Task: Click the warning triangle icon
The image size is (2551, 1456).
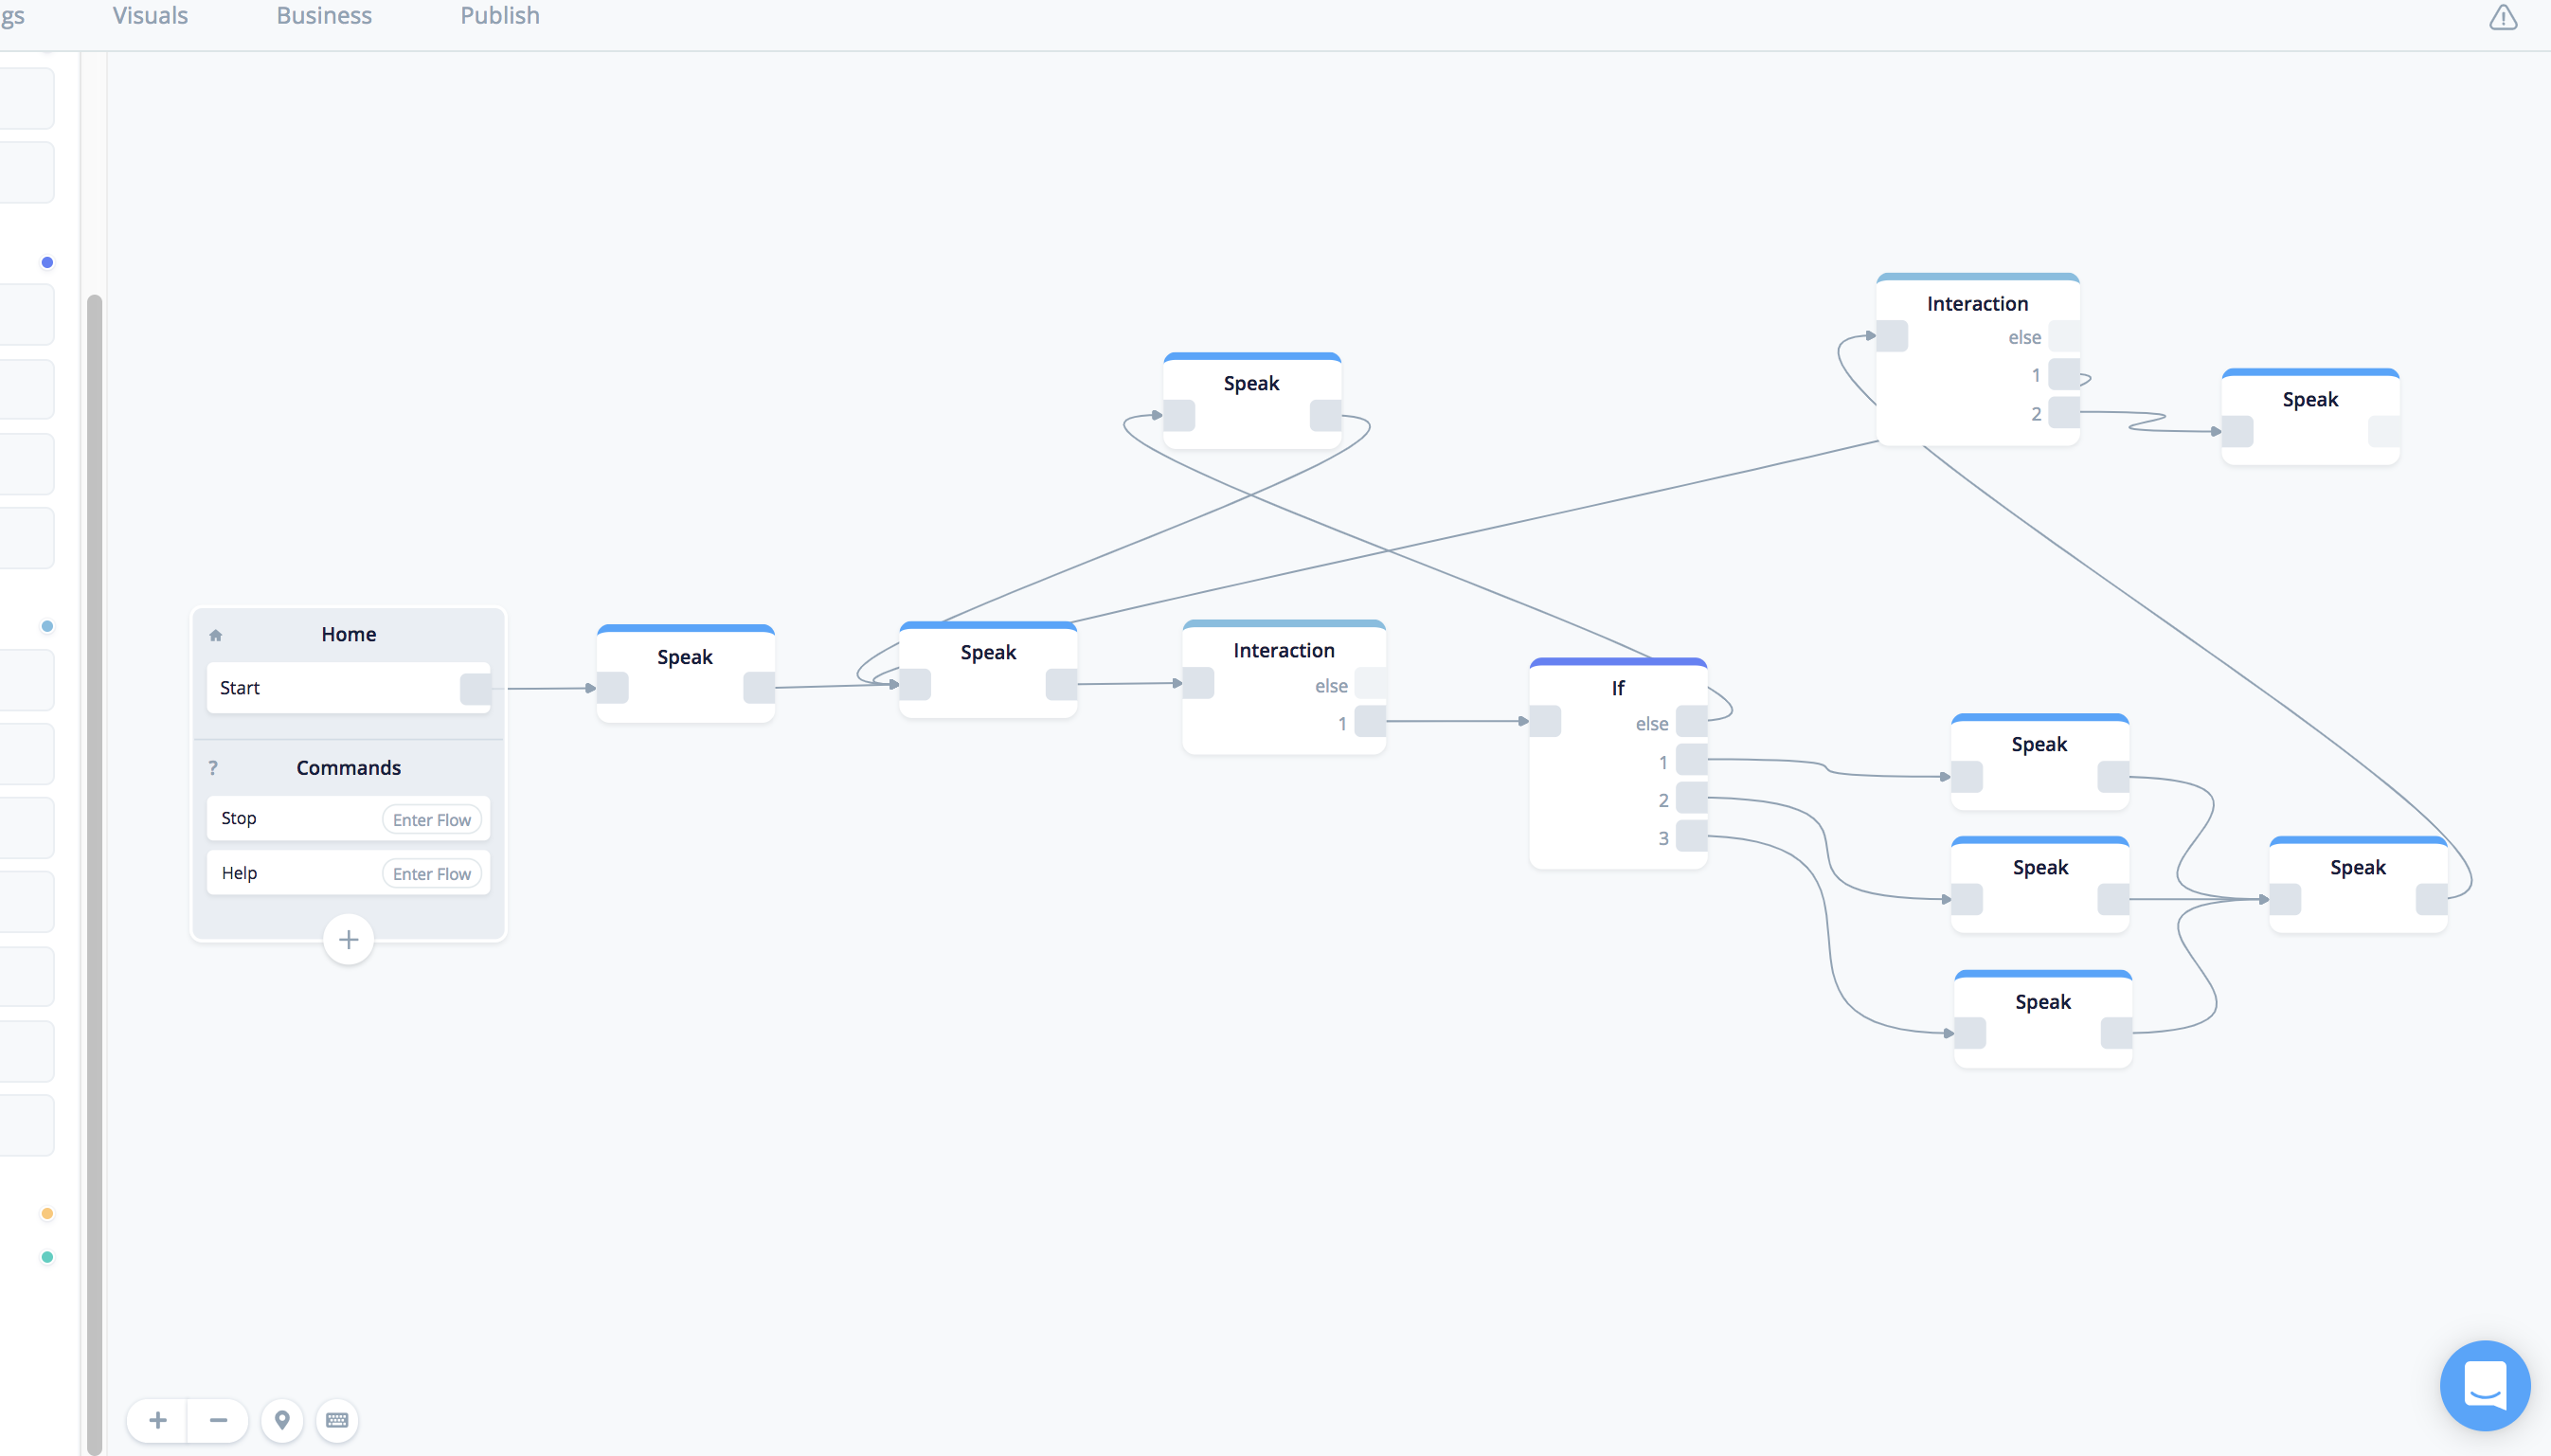Action: [2502, 18]
